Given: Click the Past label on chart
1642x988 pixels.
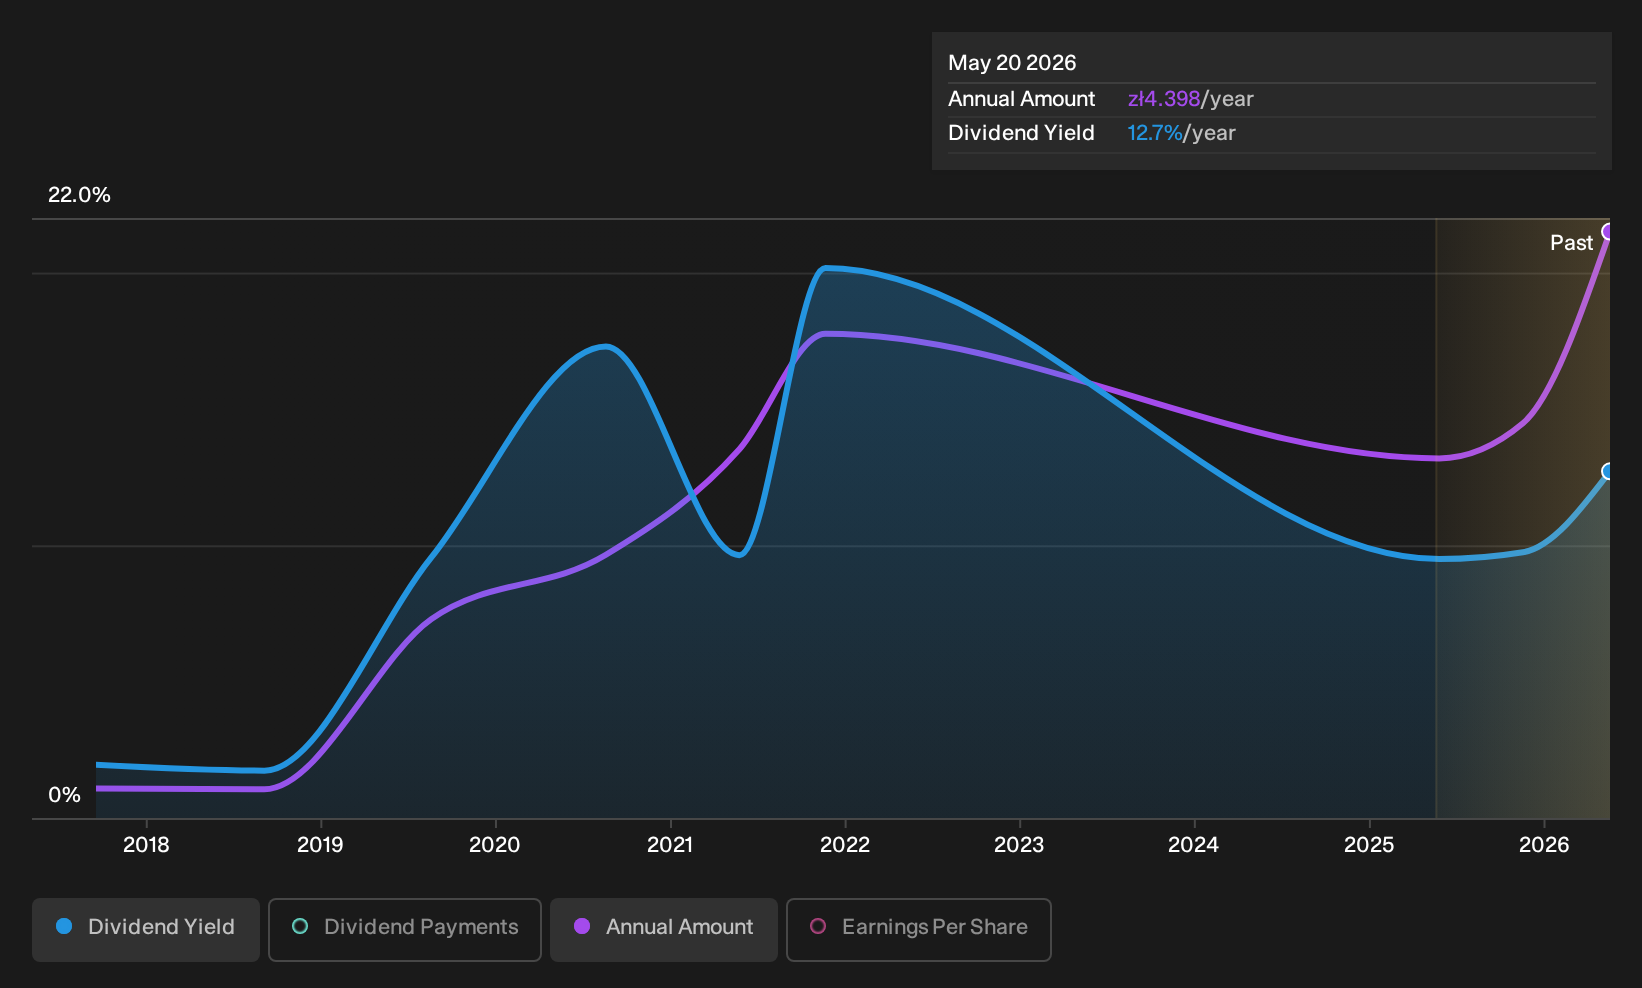Looking at the screenshot, I should [1571, 243].
